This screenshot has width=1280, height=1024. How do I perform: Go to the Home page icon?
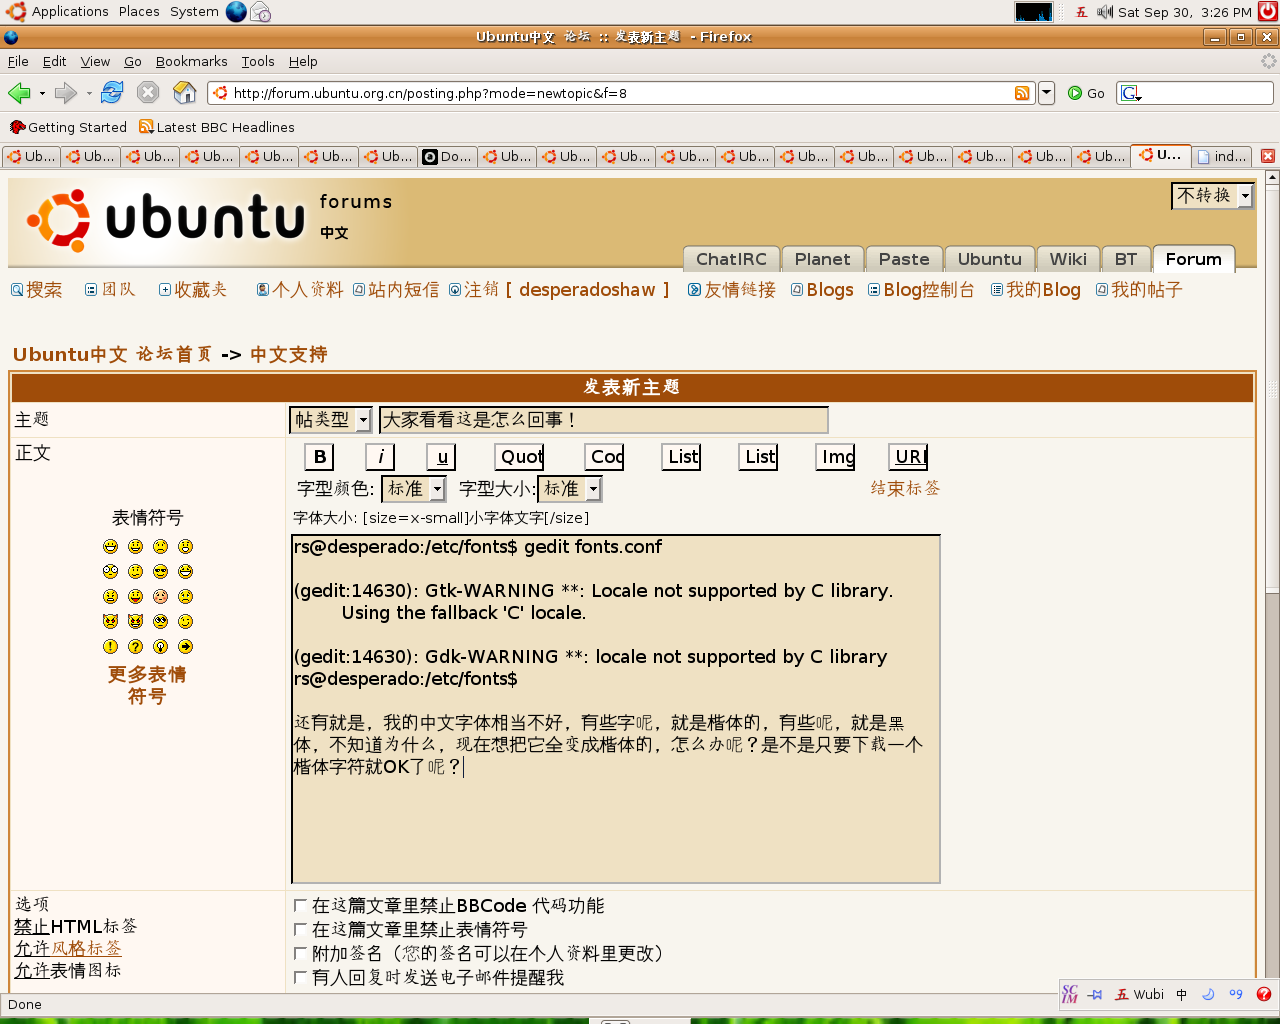coord(185,92)
